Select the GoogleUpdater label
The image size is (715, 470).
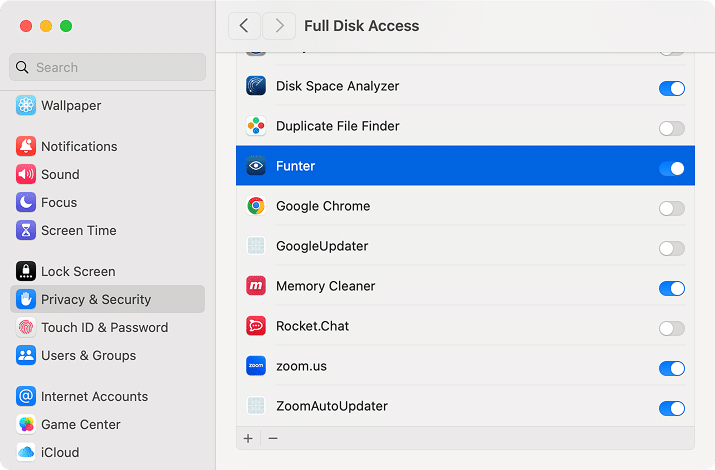coord(322,246)
